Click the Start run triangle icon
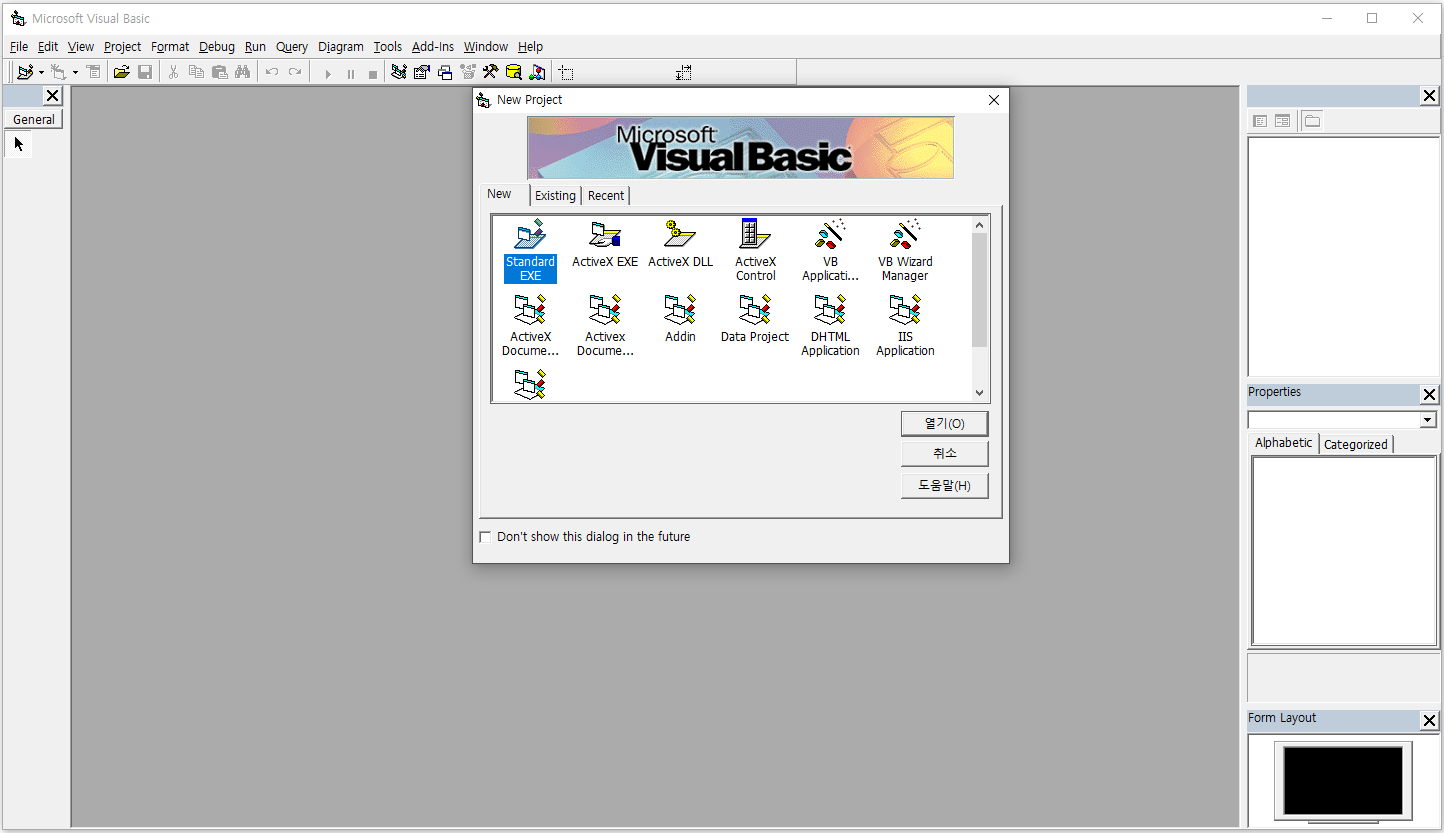 pyautogui.click(x=327, y=73)
